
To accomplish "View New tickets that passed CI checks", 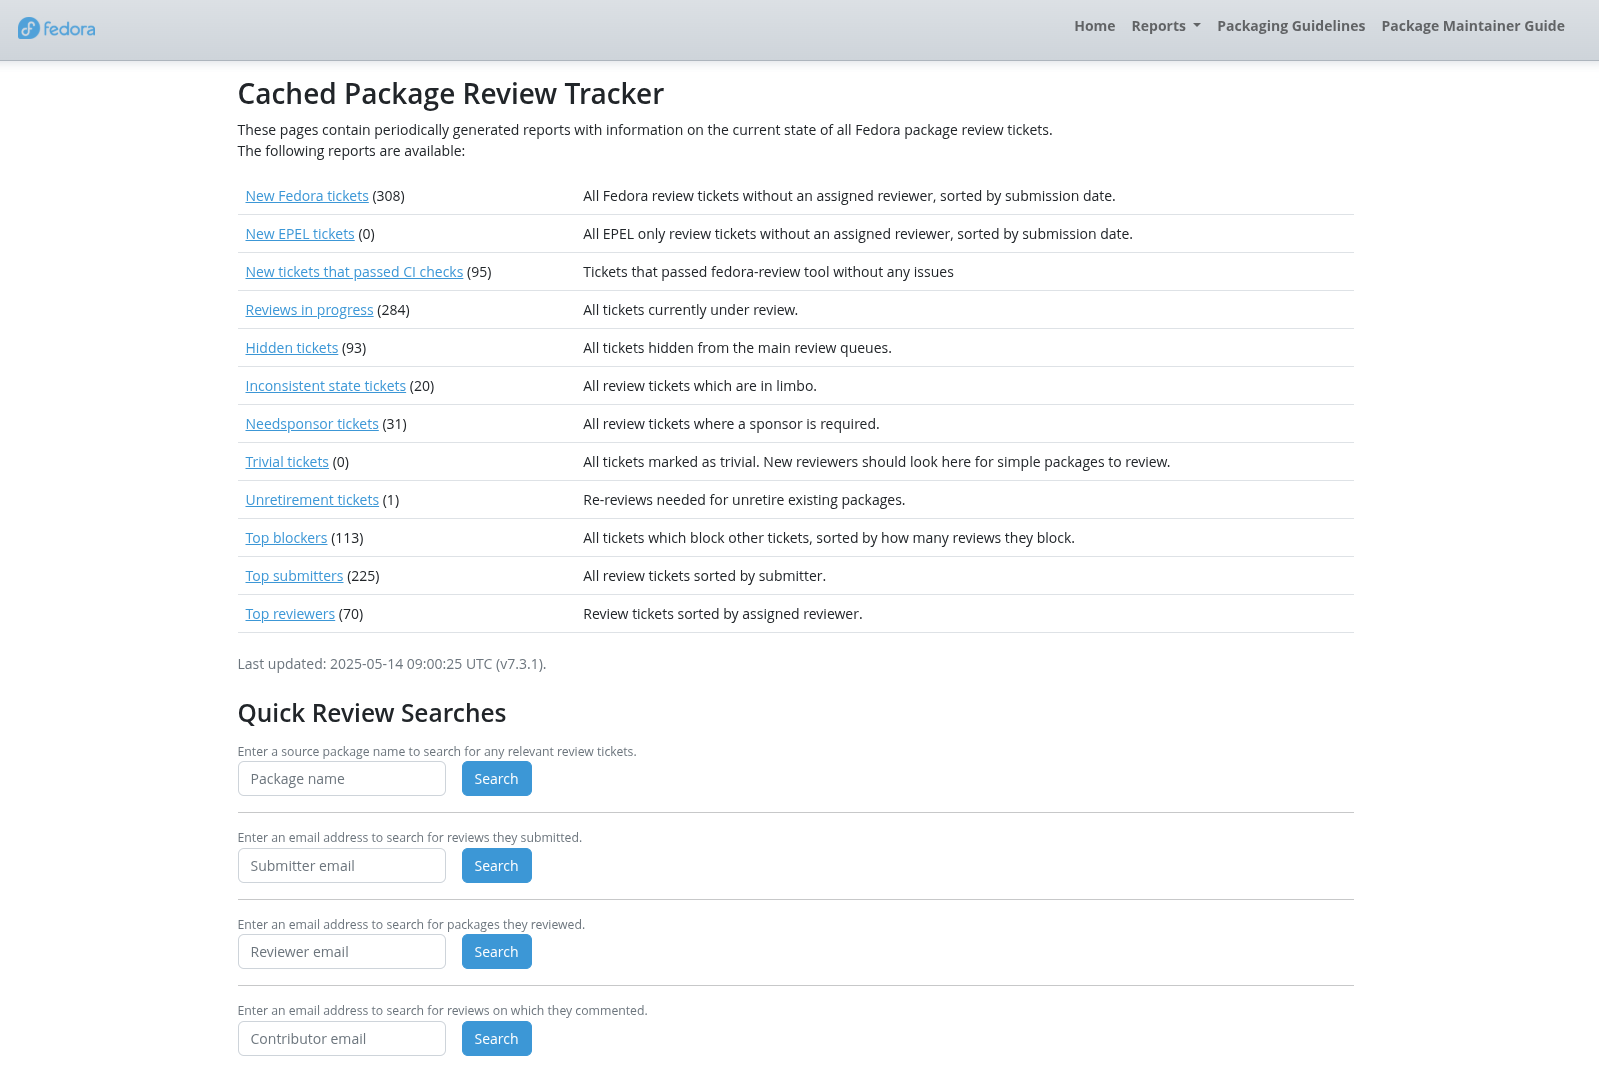I will coord(354,272).
